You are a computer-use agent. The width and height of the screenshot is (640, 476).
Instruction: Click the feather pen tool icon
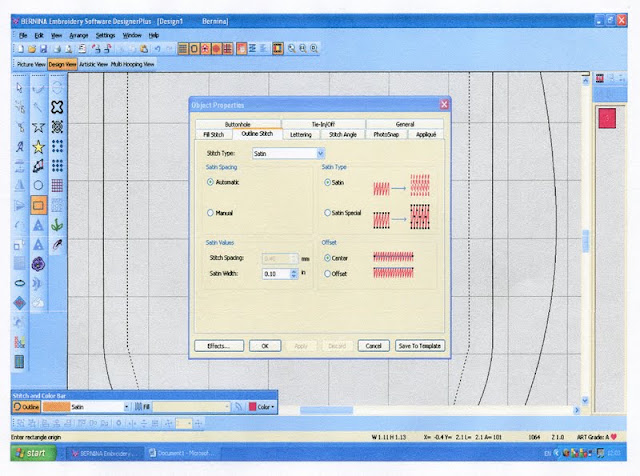point(57,245)
